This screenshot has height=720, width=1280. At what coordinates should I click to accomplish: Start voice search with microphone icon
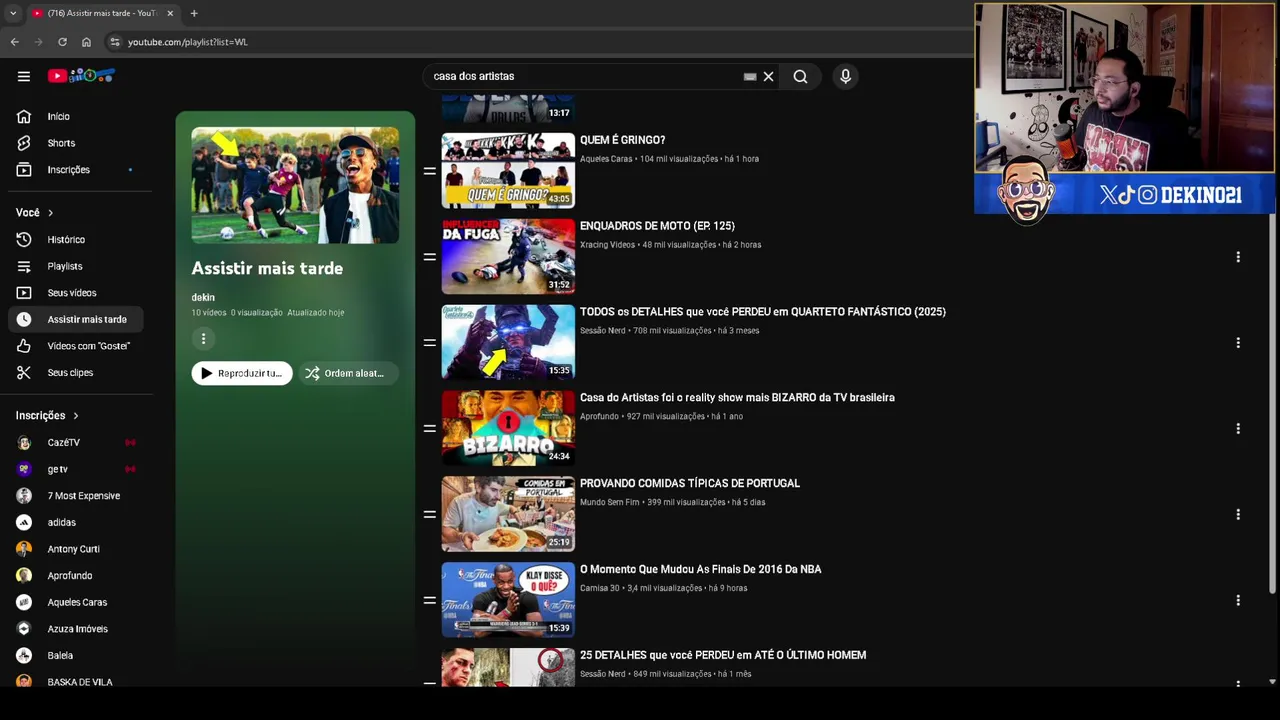pos(845,76)
